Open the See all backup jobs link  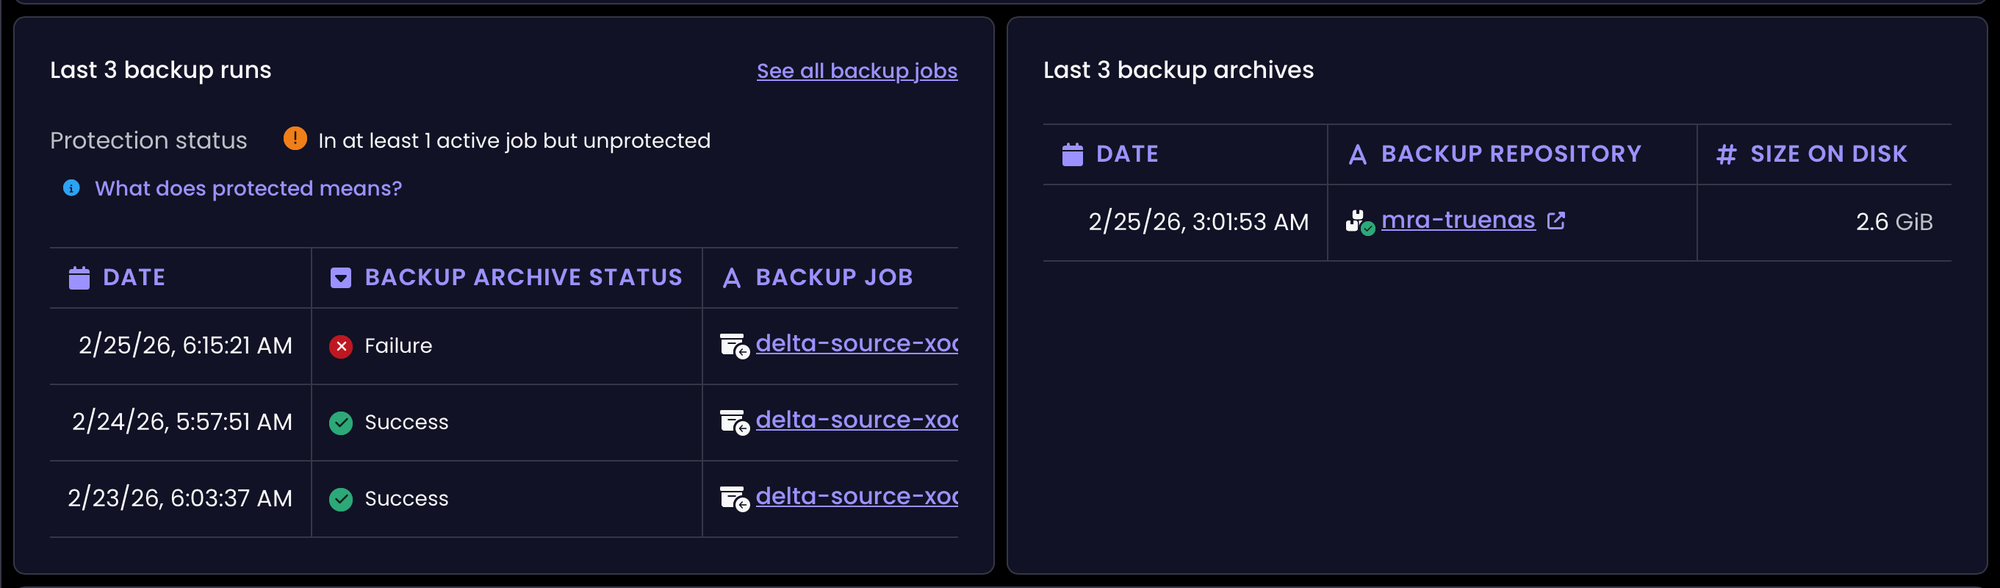pos(856,71)
